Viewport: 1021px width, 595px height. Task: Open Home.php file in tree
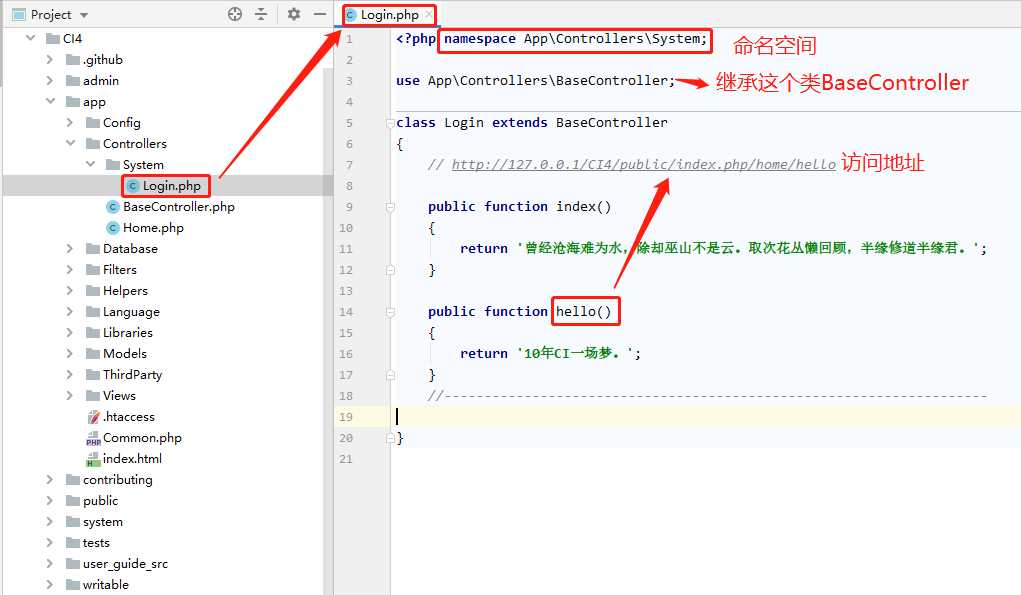(x=153, y=228)
